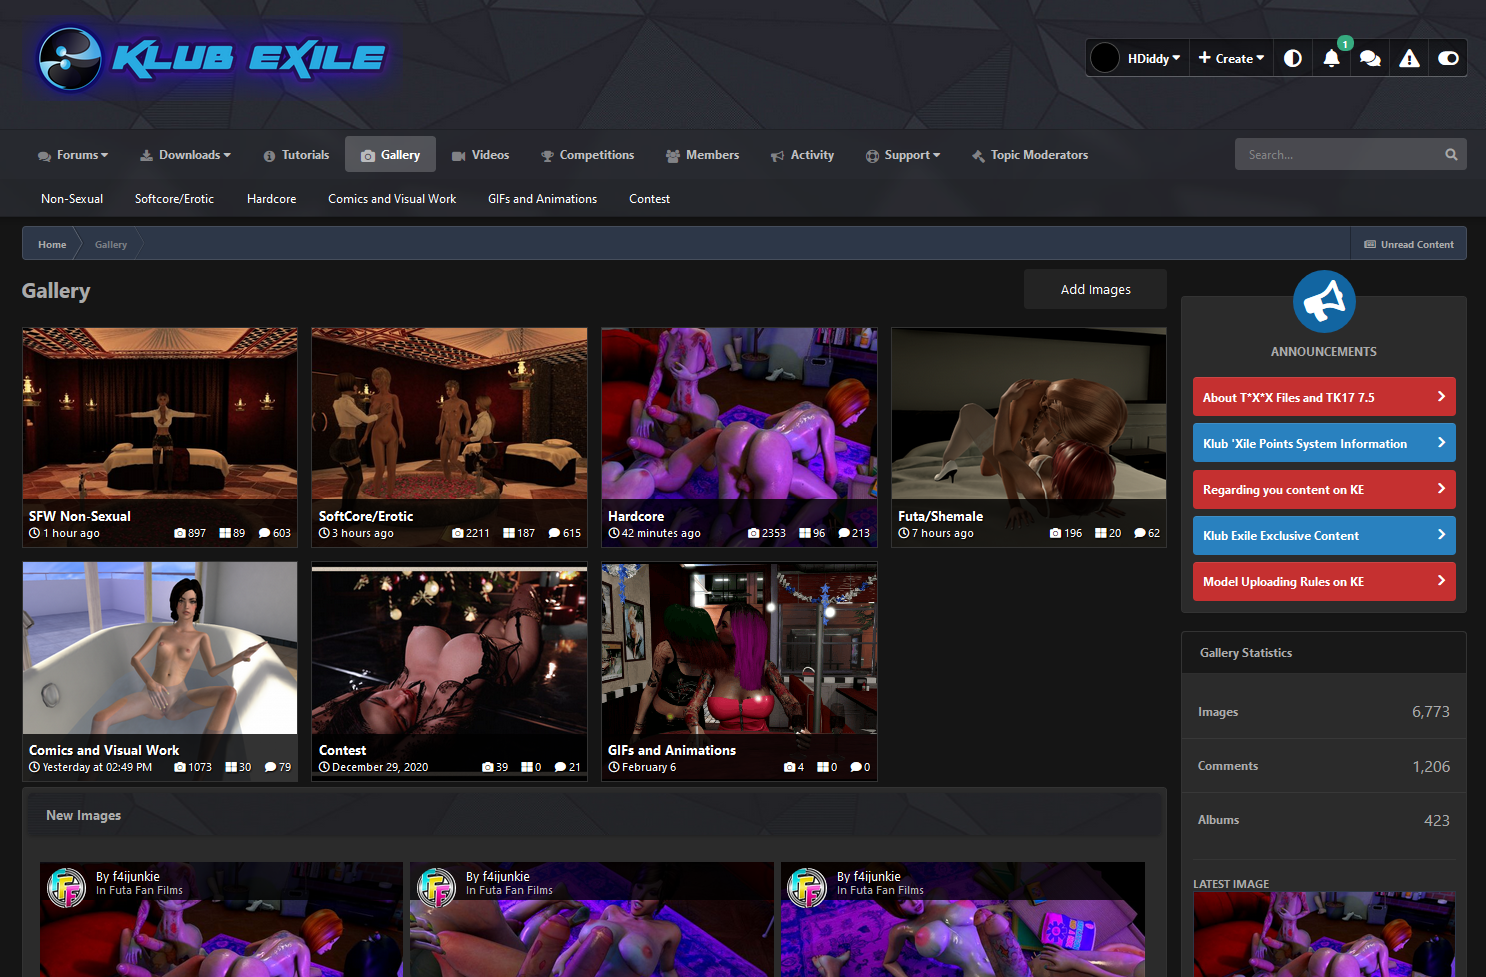The width and height of the screenshot is (1486, 977).
Task: Click the search magnifier icon
Action: click(1451, 154)
